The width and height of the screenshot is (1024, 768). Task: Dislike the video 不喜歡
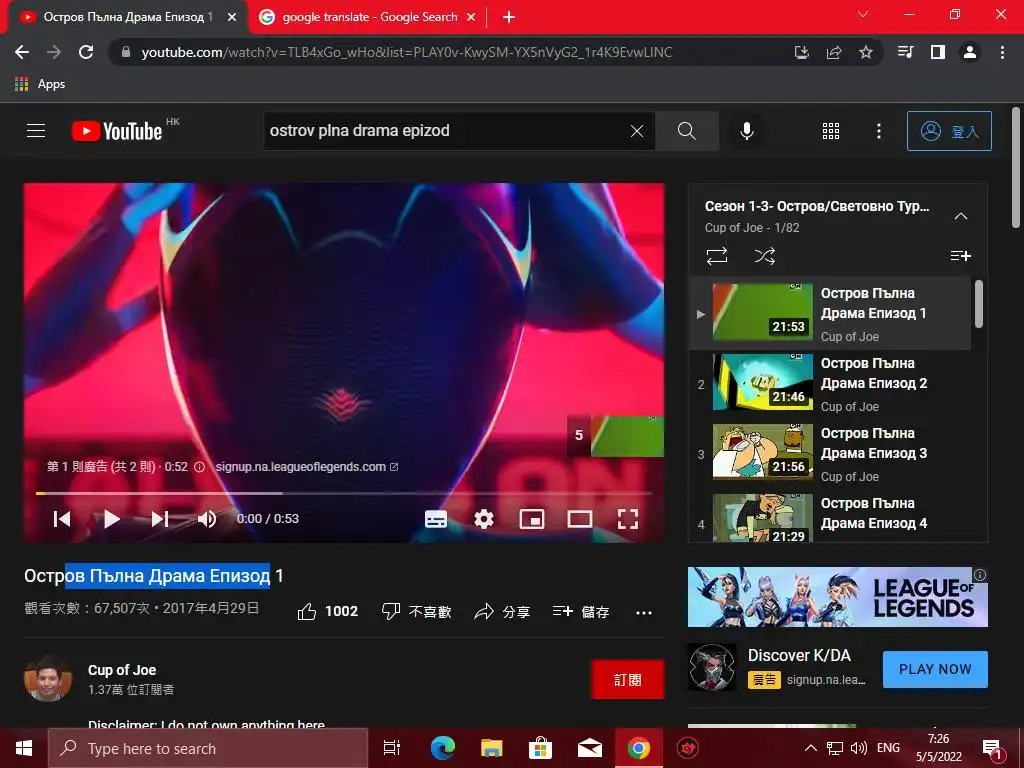(417, 612)
